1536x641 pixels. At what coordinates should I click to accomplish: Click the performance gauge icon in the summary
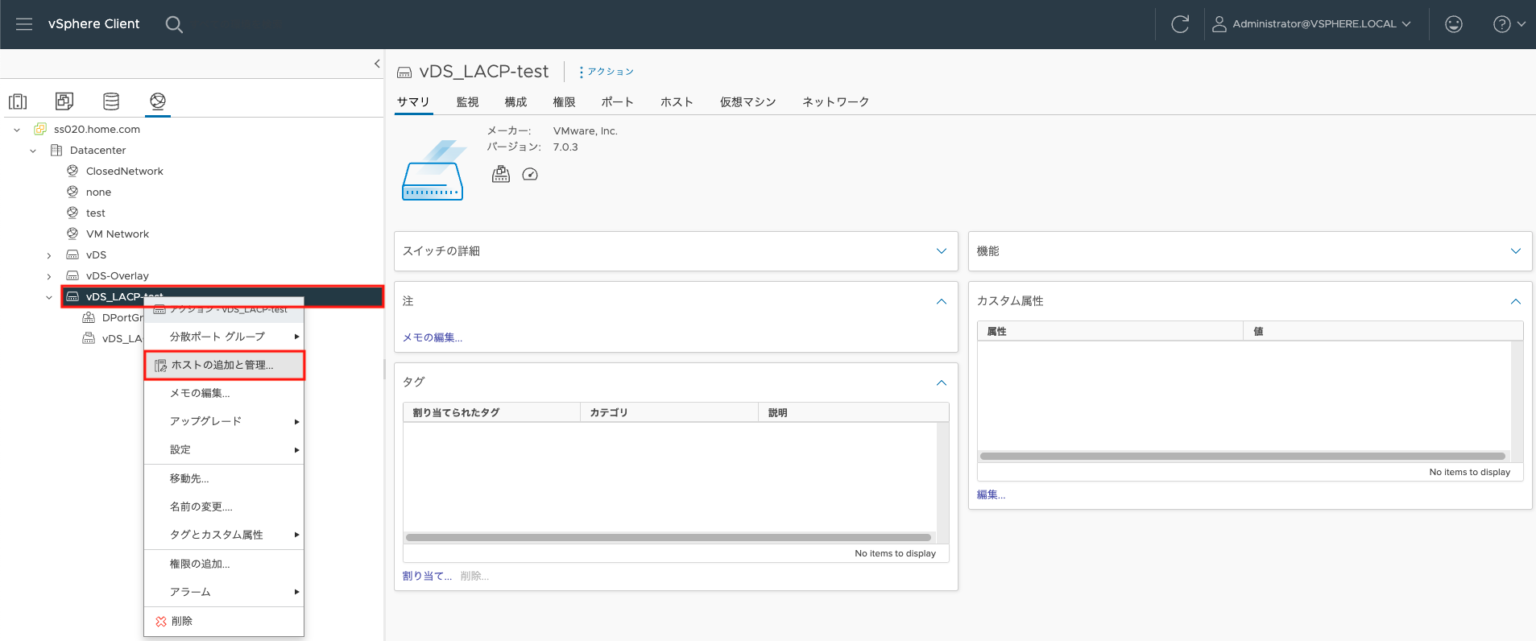[x=530, y=173]
